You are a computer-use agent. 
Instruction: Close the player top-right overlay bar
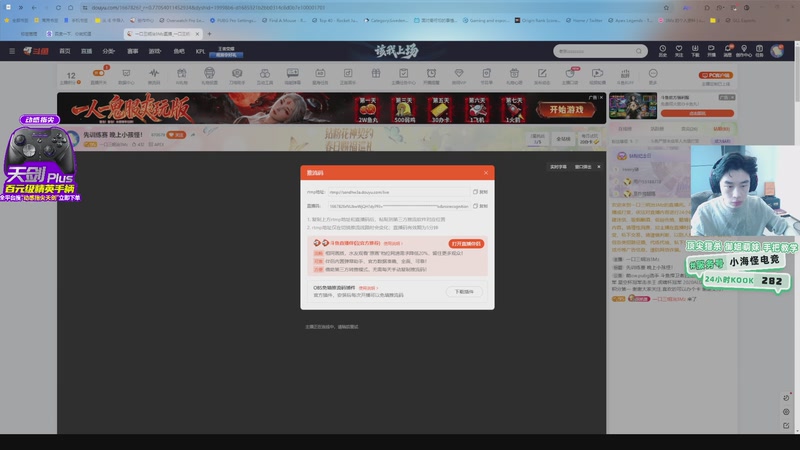[x=599, y=167]
